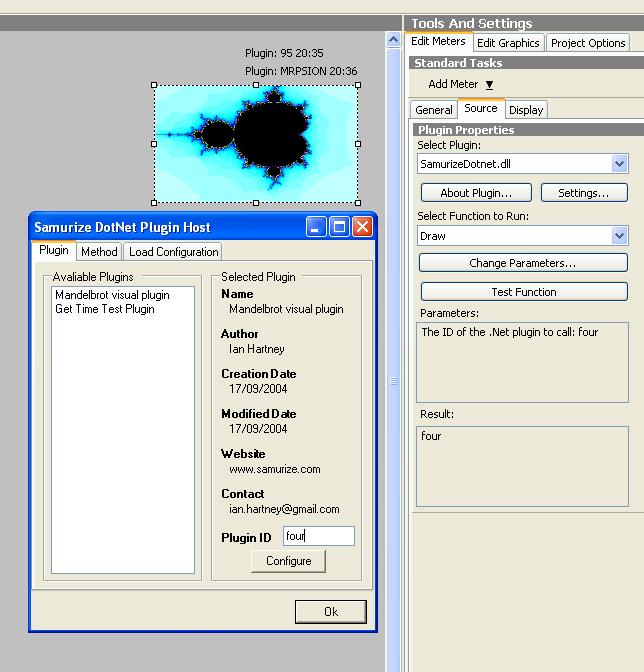Select the Source tab

tap(481, 108)
